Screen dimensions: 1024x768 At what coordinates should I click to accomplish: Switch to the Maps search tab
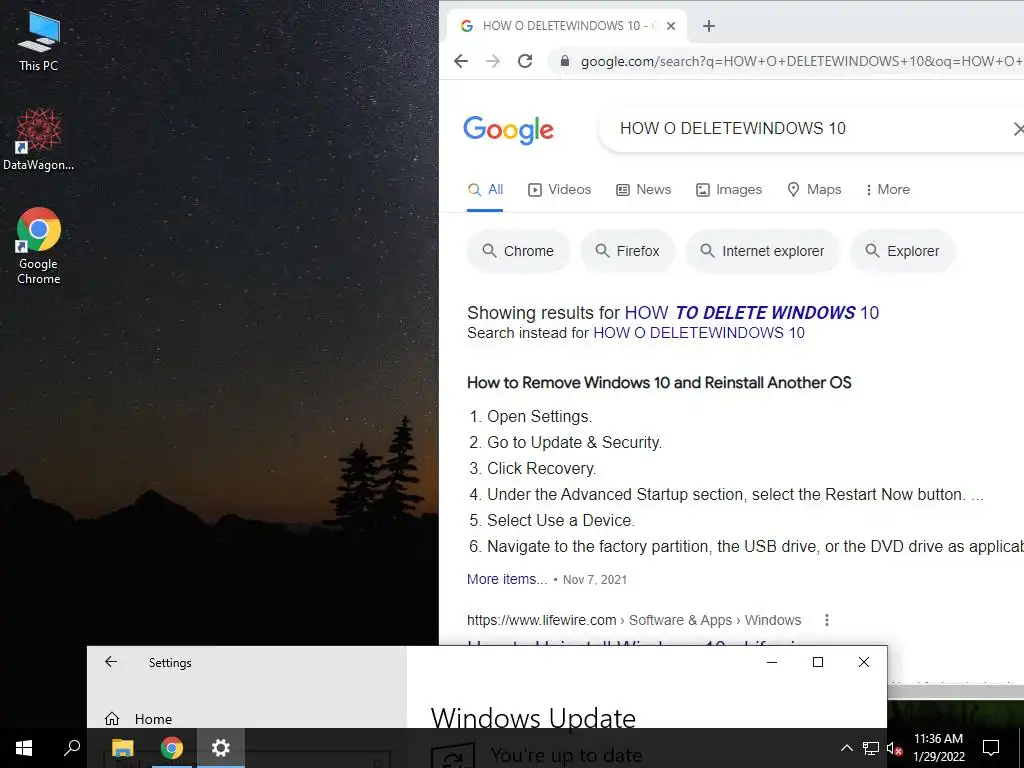[814, 189]
